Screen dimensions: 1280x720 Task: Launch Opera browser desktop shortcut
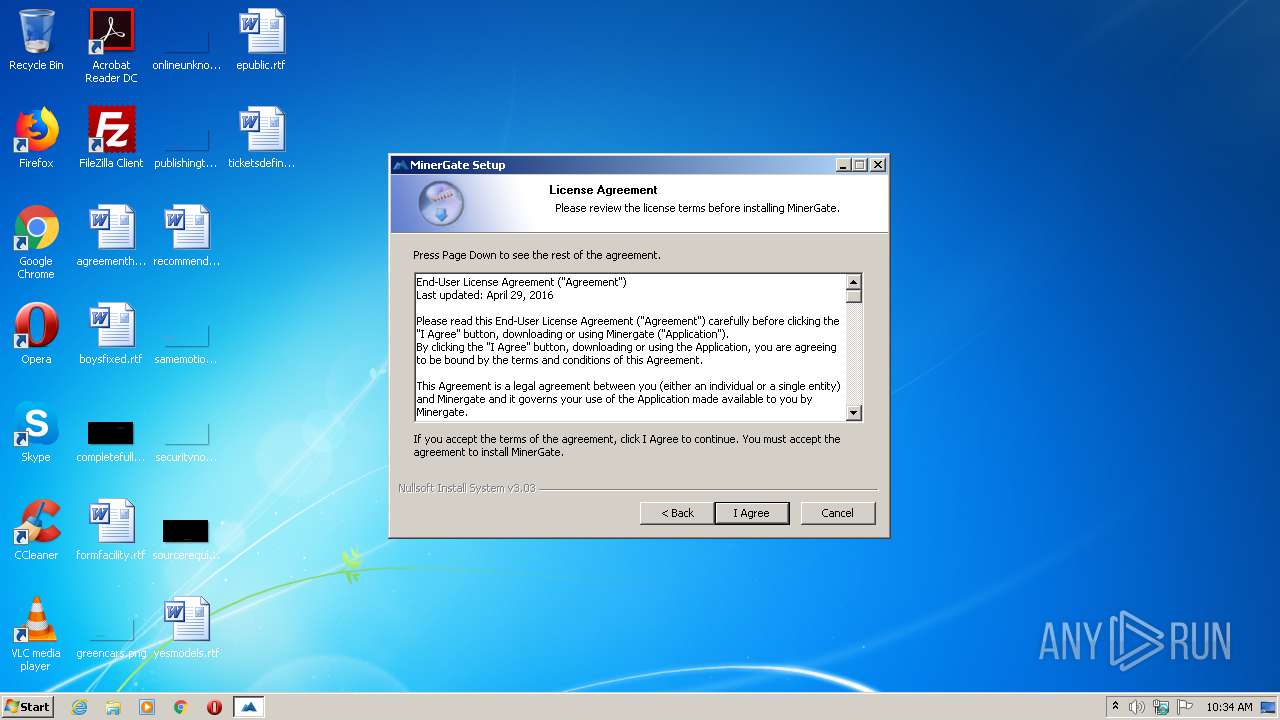[x=36, y=334]
